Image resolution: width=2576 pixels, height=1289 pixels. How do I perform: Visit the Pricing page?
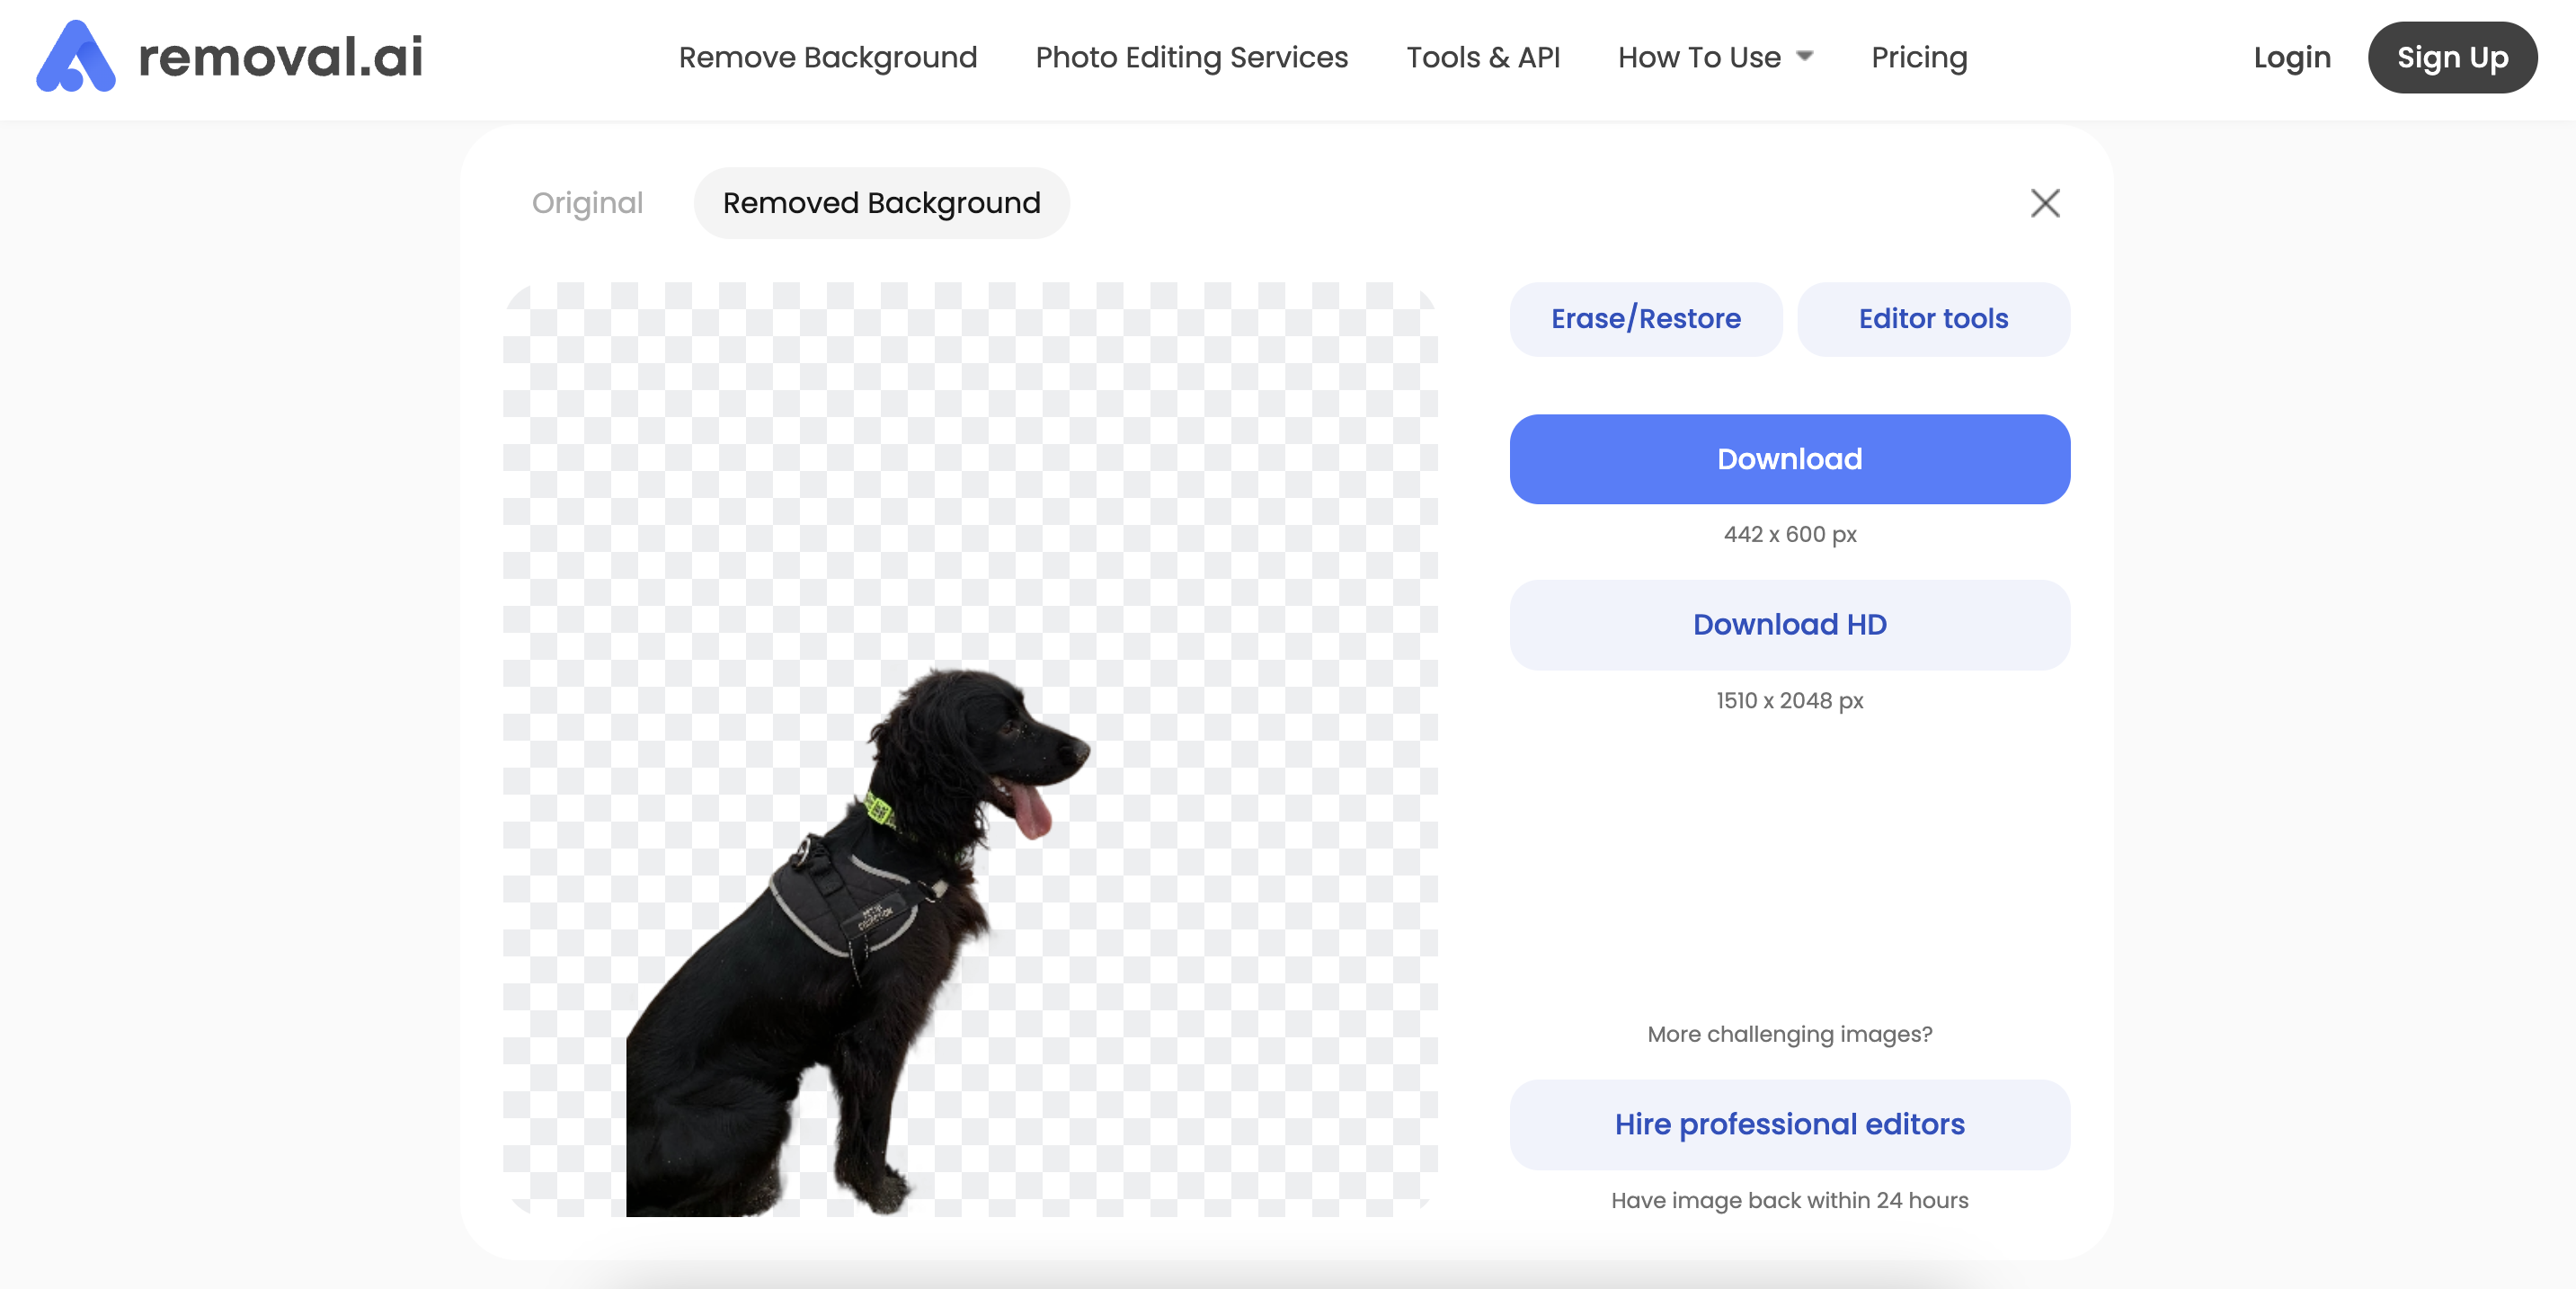click(1918, 57)
